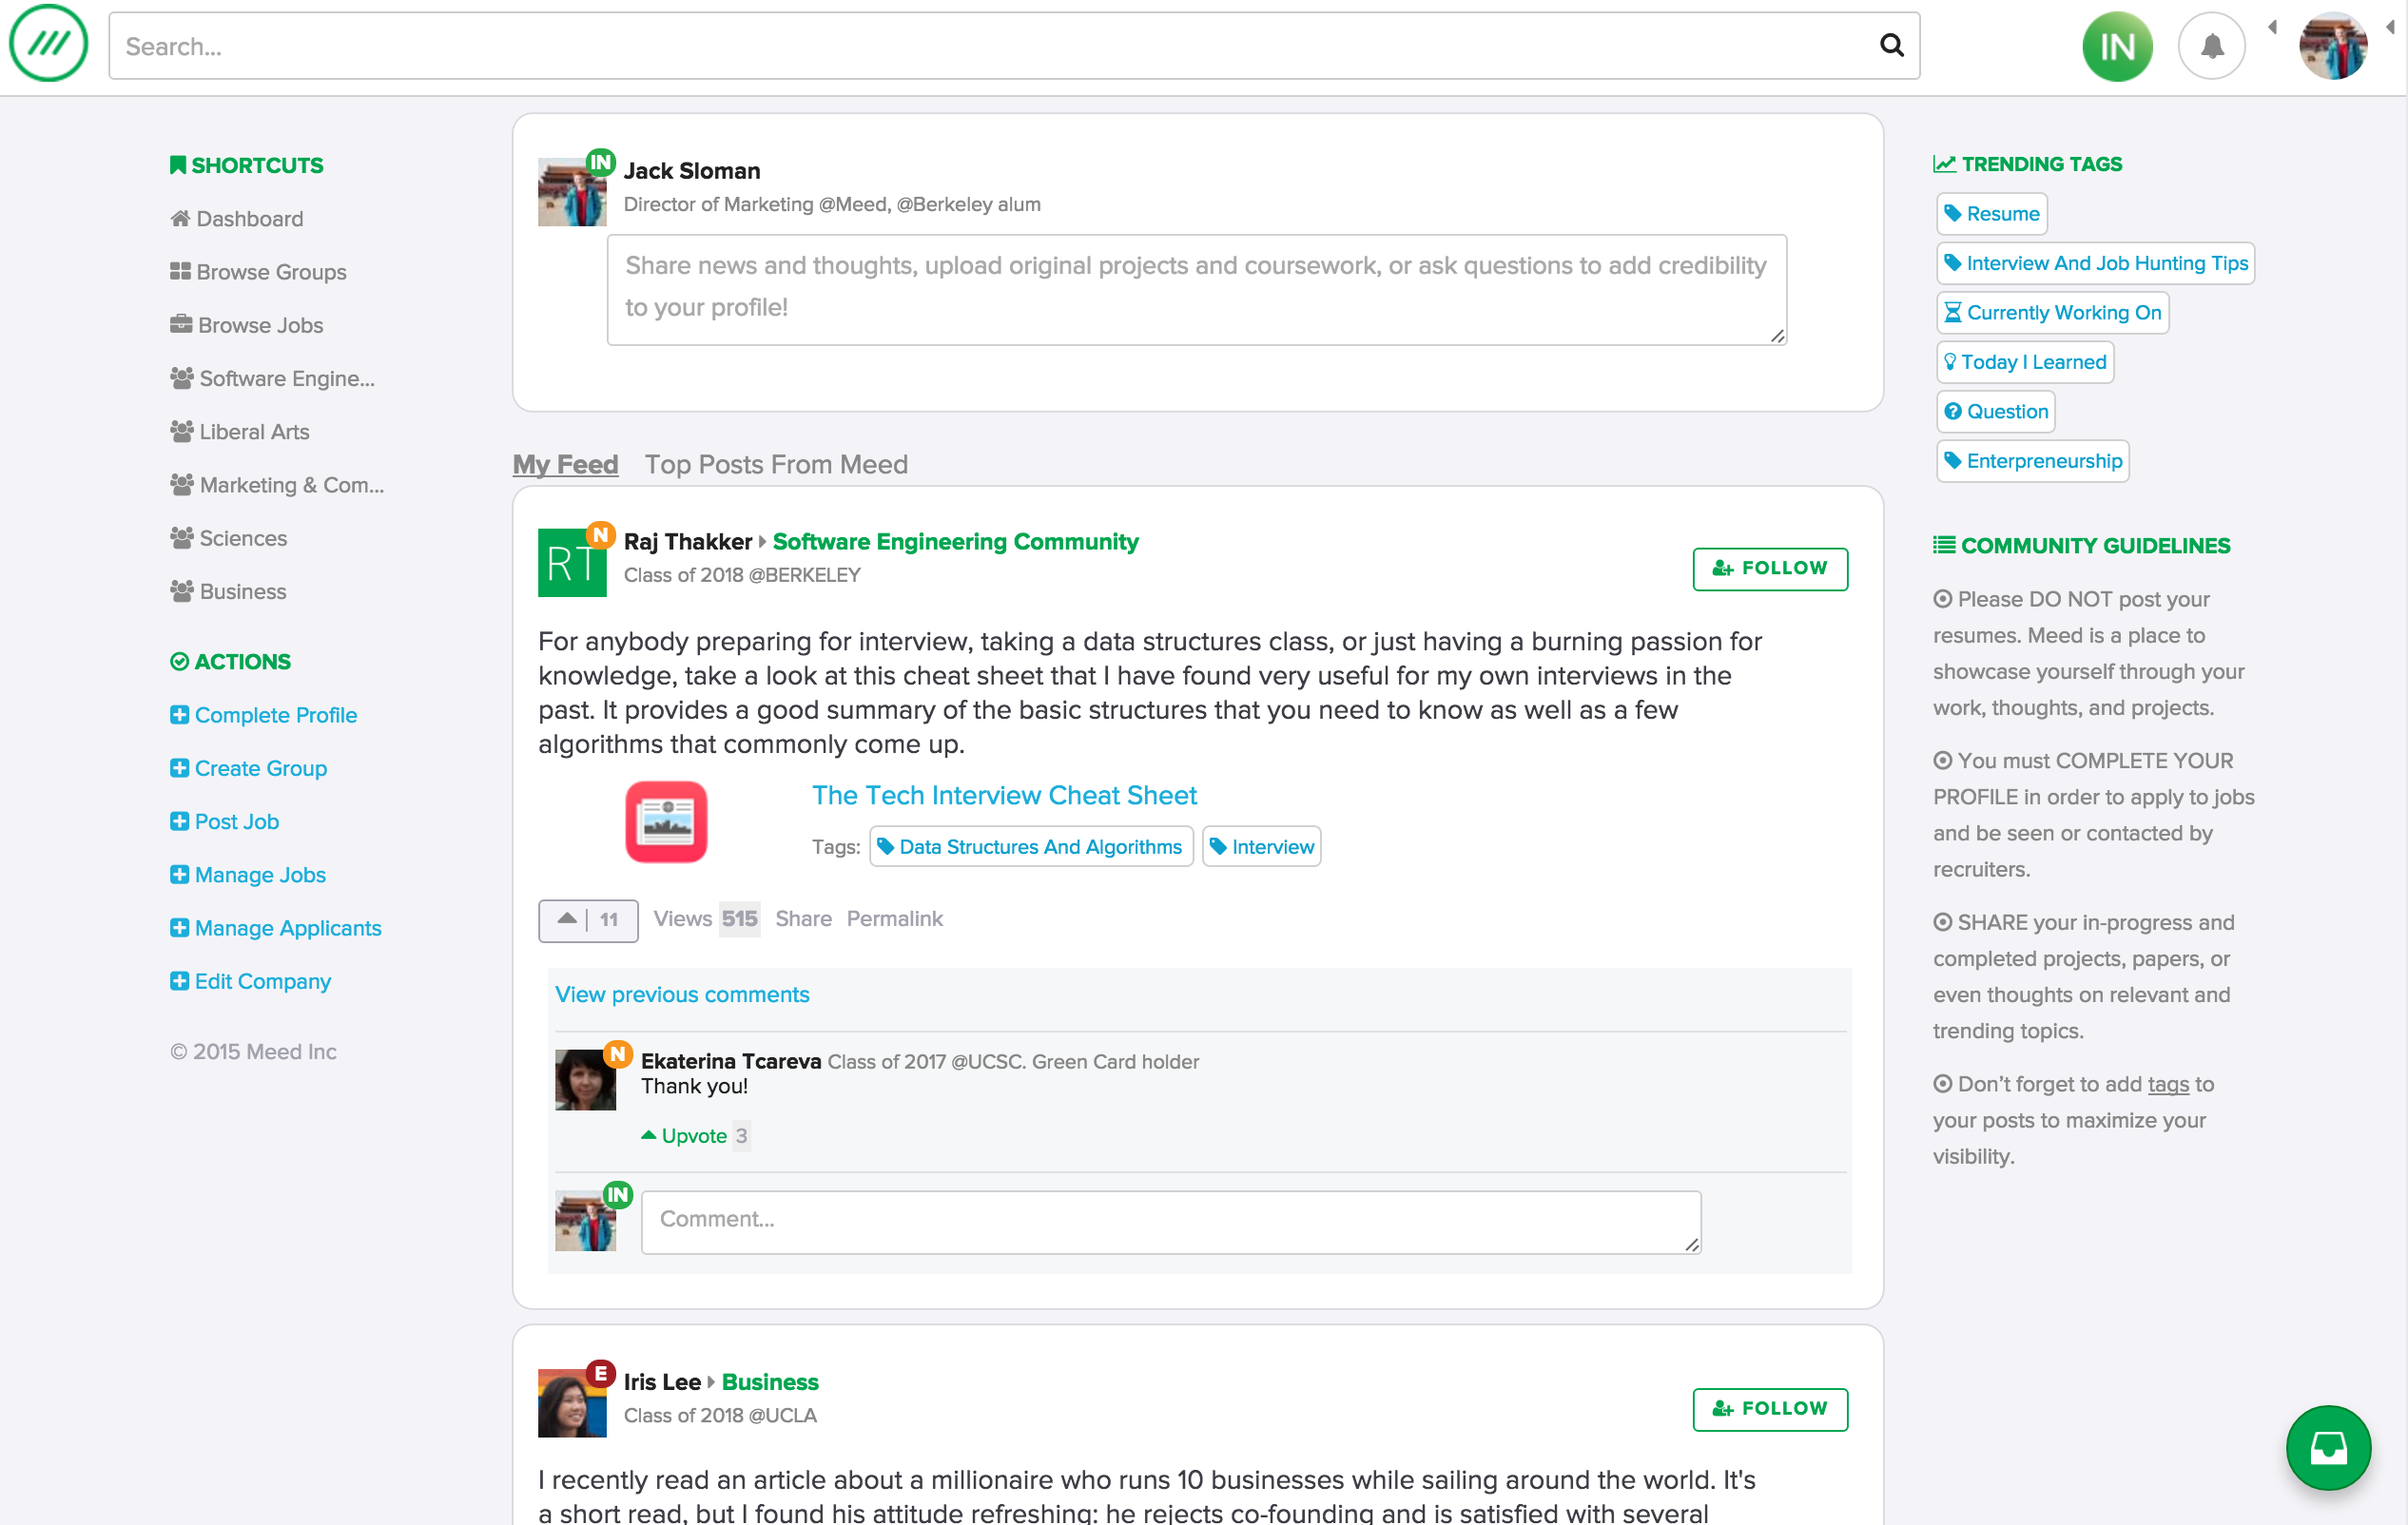Open notifications via the bell icon

[2211, 45]
